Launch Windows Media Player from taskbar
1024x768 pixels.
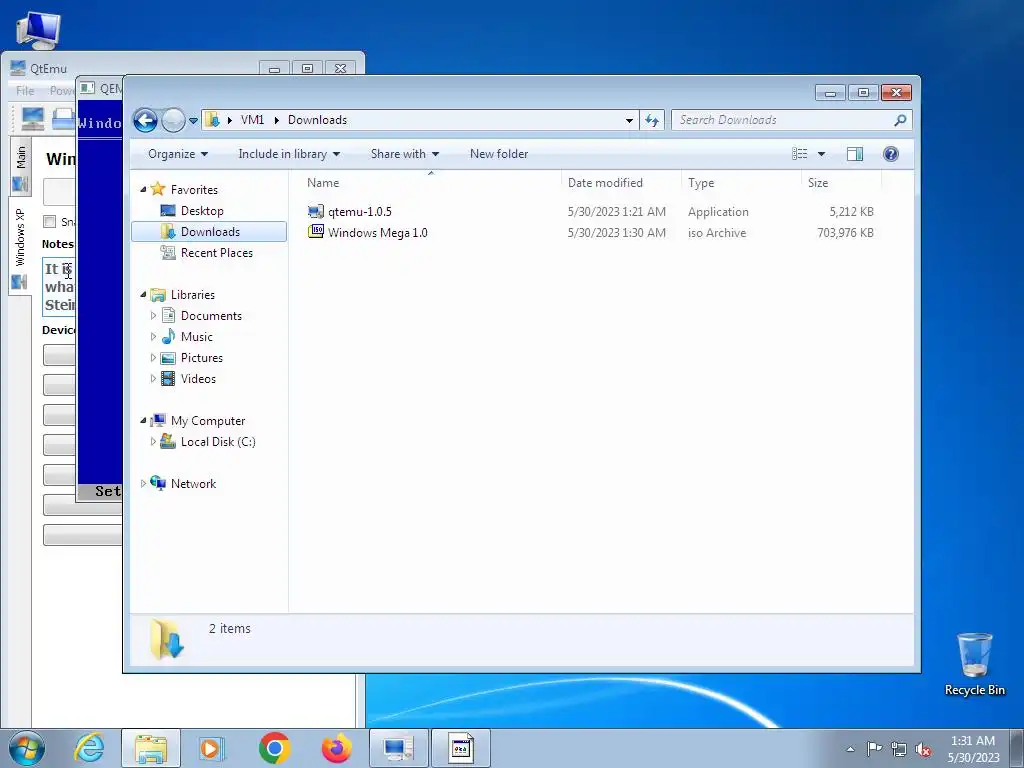(x=212, y=748)
